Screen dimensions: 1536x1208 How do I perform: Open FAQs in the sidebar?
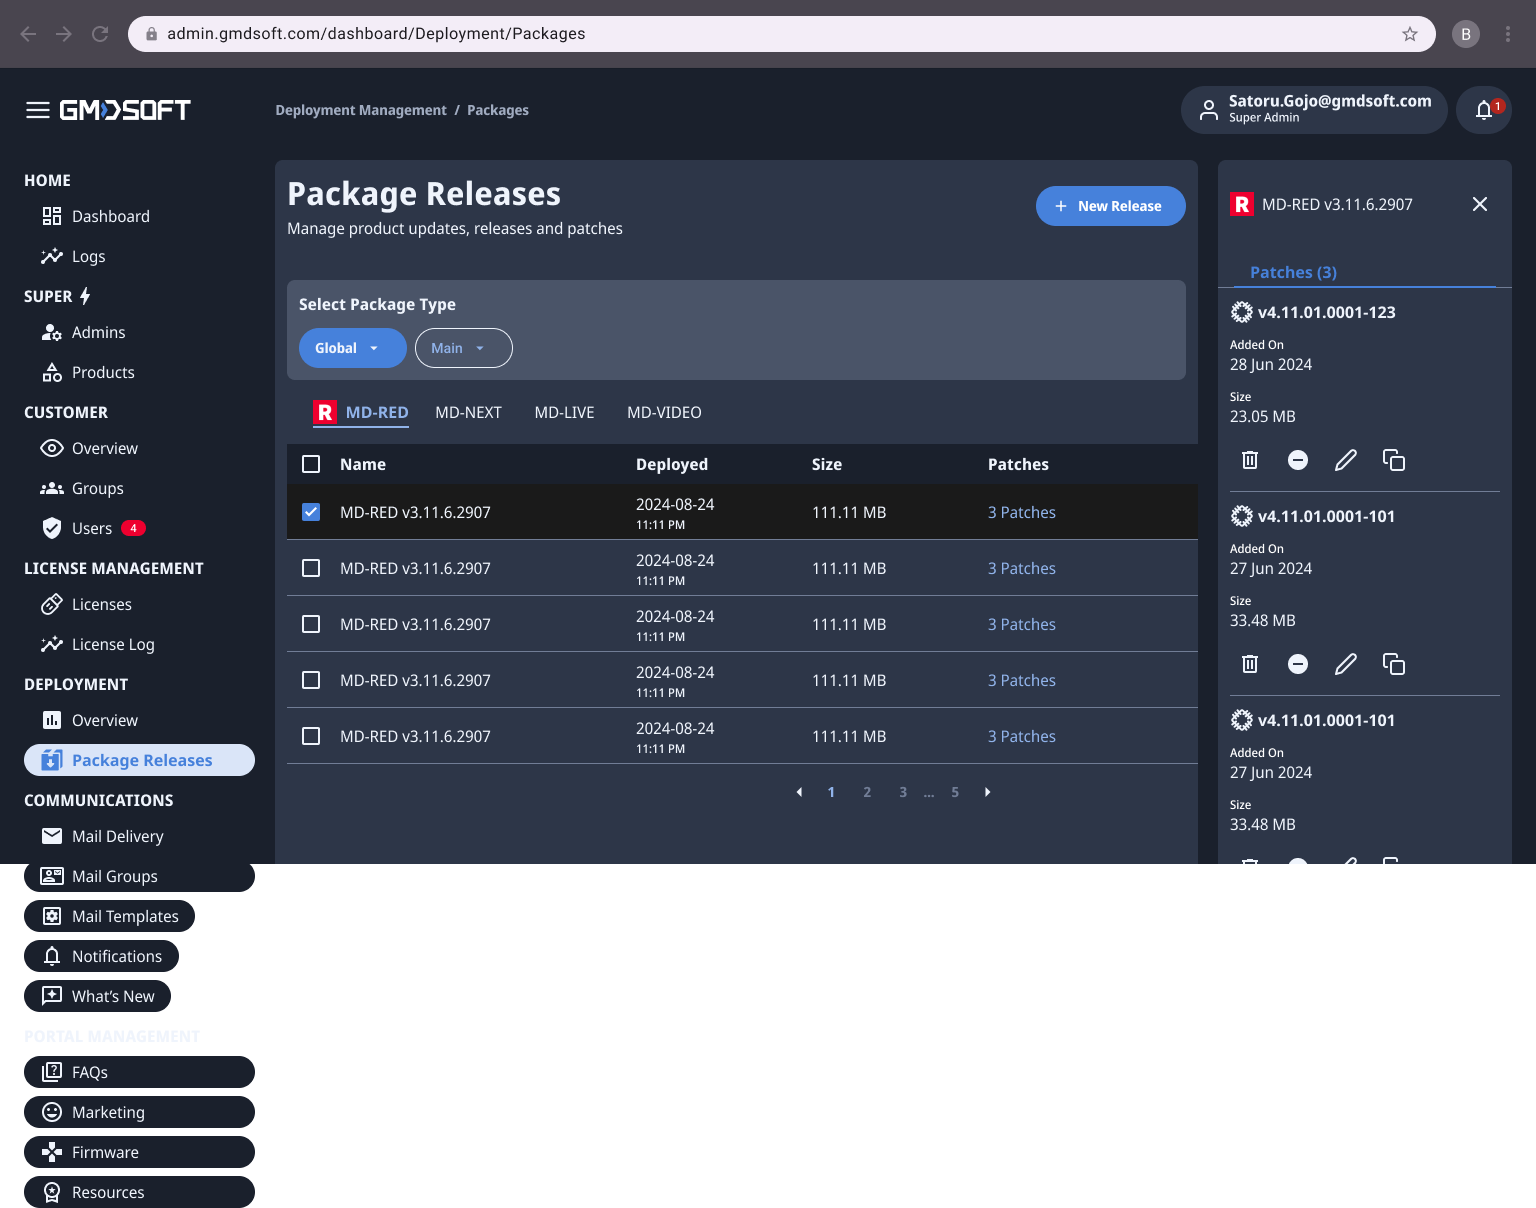point(139,1072)
